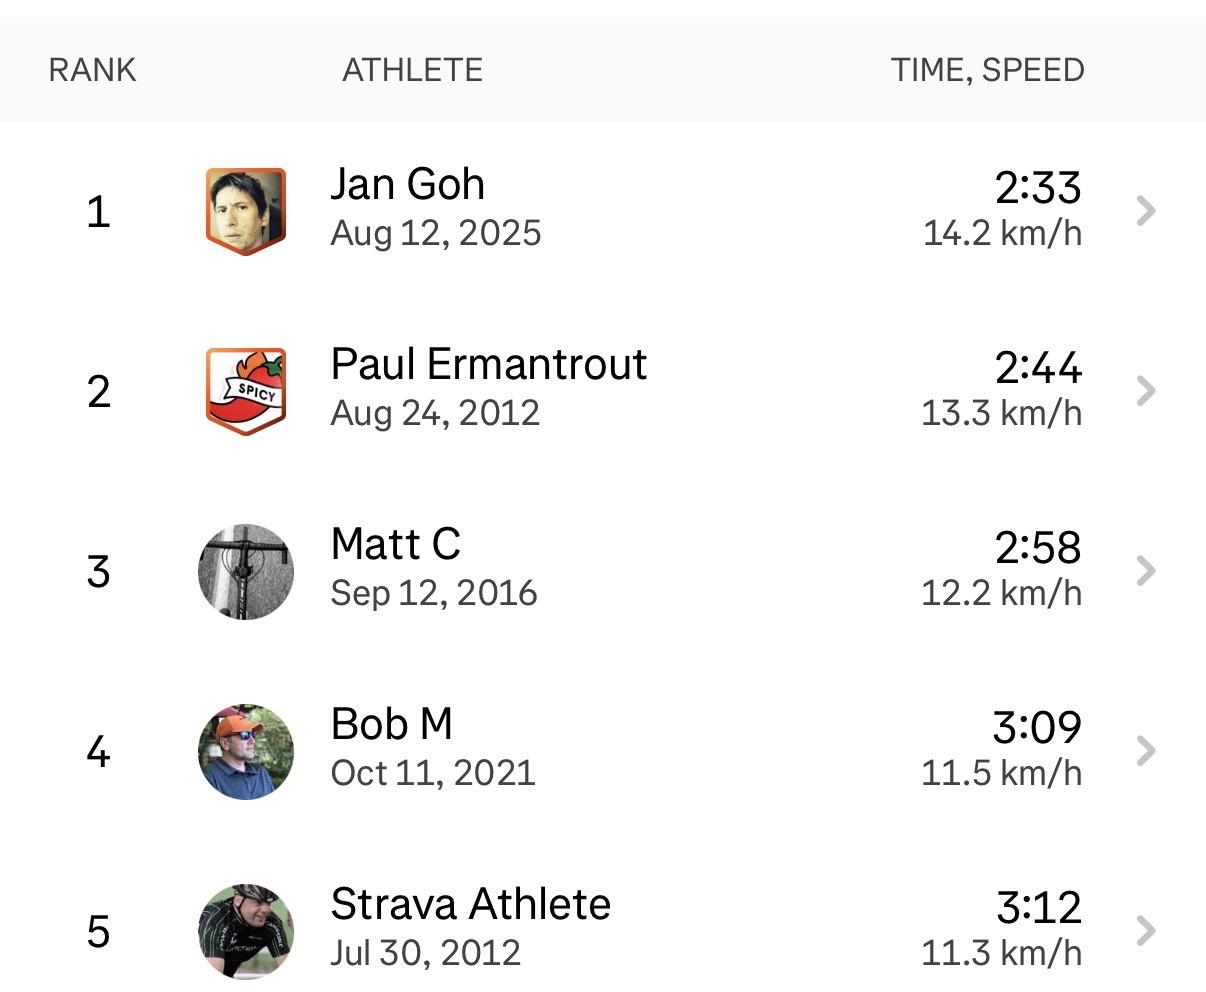
Task: Select Jan Goh's 2:33 time
Action: pos(1037,188)
